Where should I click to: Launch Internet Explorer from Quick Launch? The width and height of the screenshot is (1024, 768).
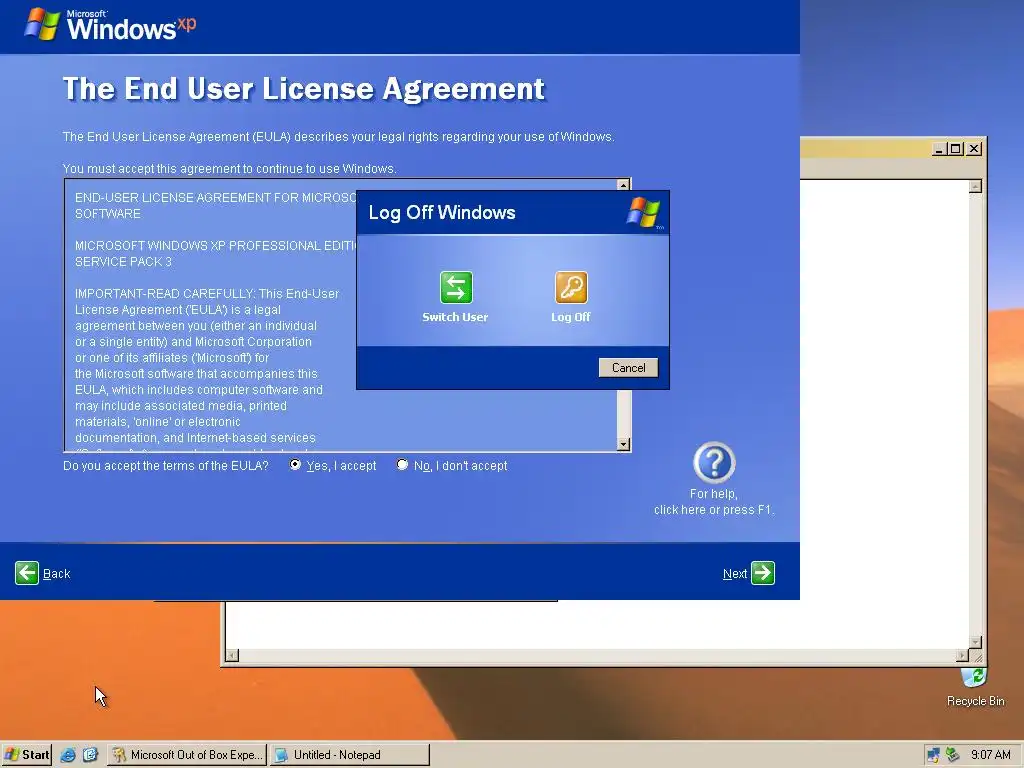tap(67, 755)
